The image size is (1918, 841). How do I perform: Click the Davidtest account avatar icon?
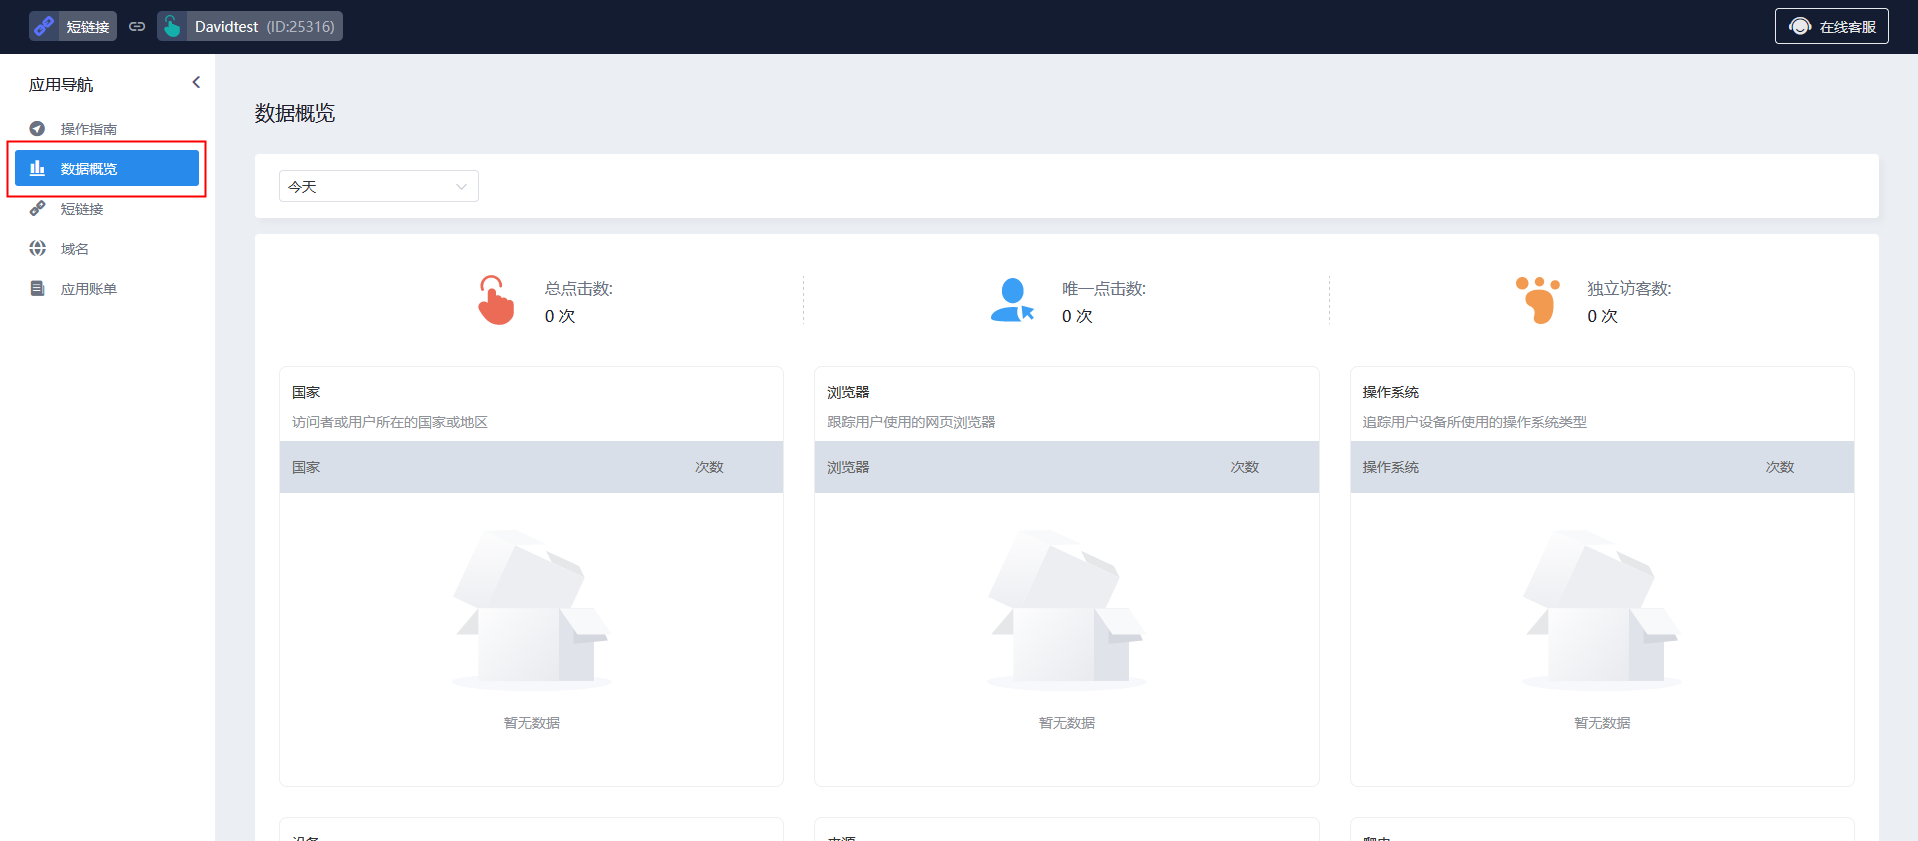(x=172, y=26)
